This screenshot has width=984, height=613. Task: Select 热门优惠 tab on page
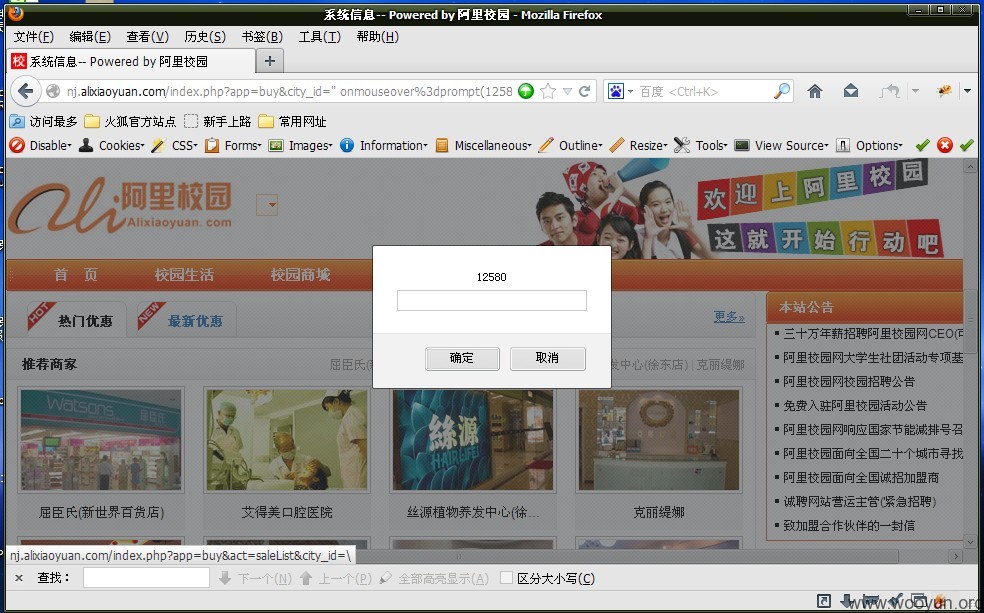point(77,321)
